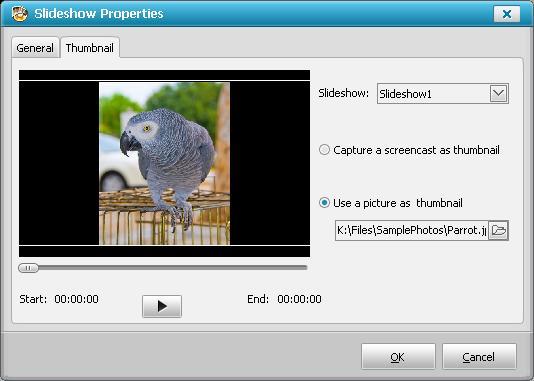This screenshot has width=534, height=381.
Task: Click the preview timeline slider handle
Action: click(28, 268)
